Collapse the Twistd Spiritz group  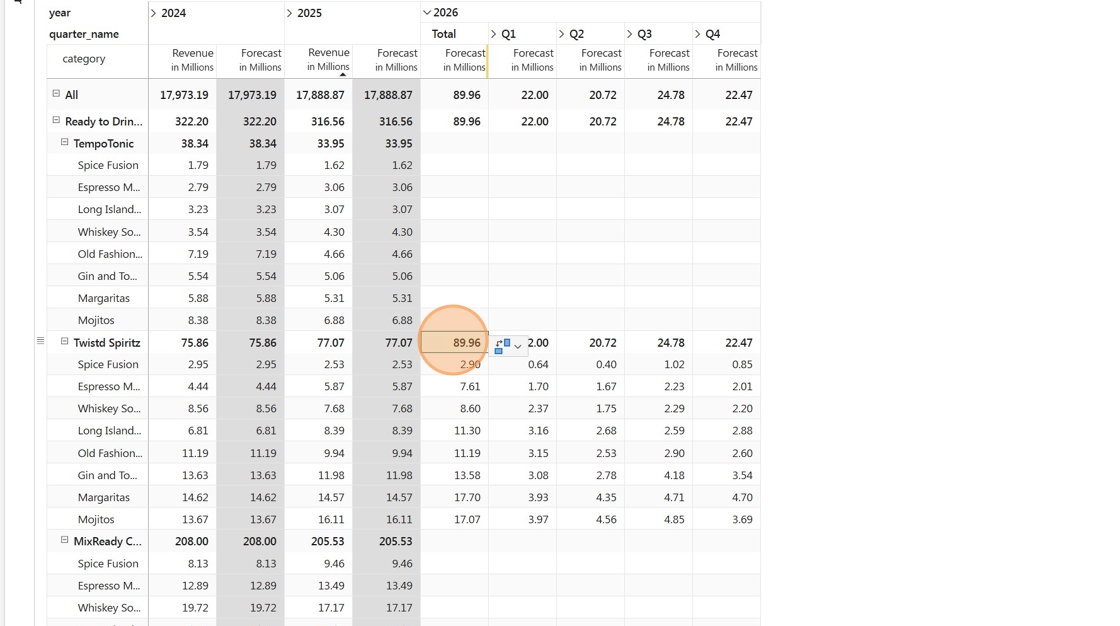point(64,342)
